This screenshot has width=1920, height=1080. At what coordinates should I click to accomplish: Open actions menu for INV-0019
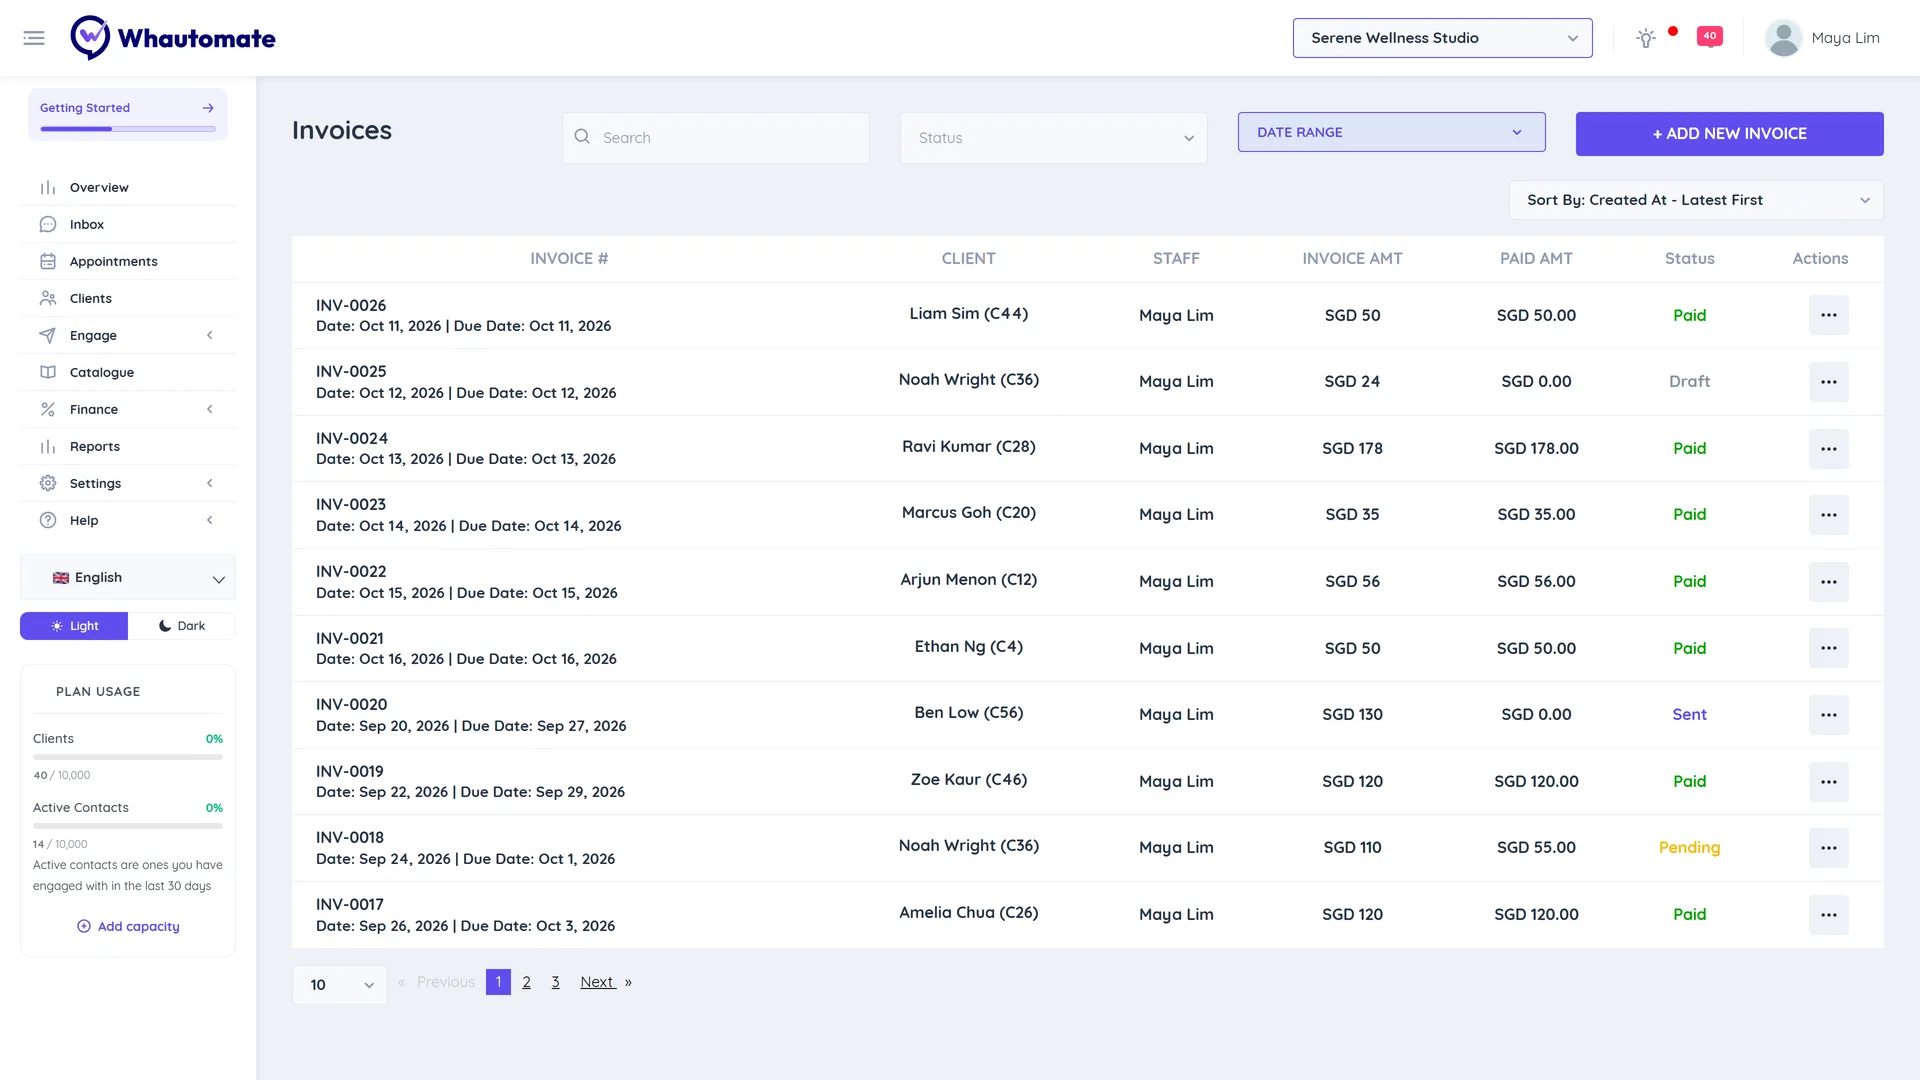point(1829,782)
